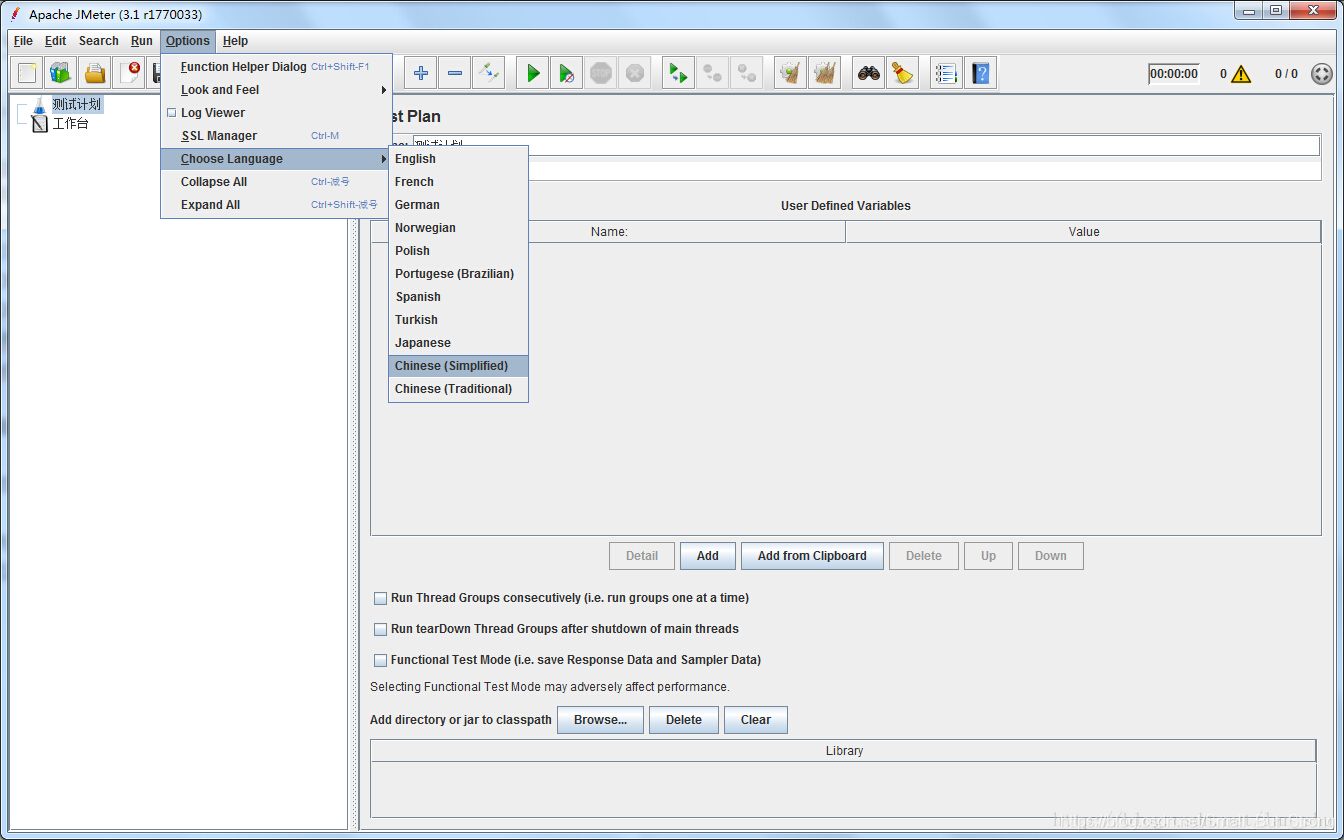The width and height of the screenshot is (1344, 840).
Task: Click the Clear results icon
Action: pyautogui.click(x=791, y=73)
